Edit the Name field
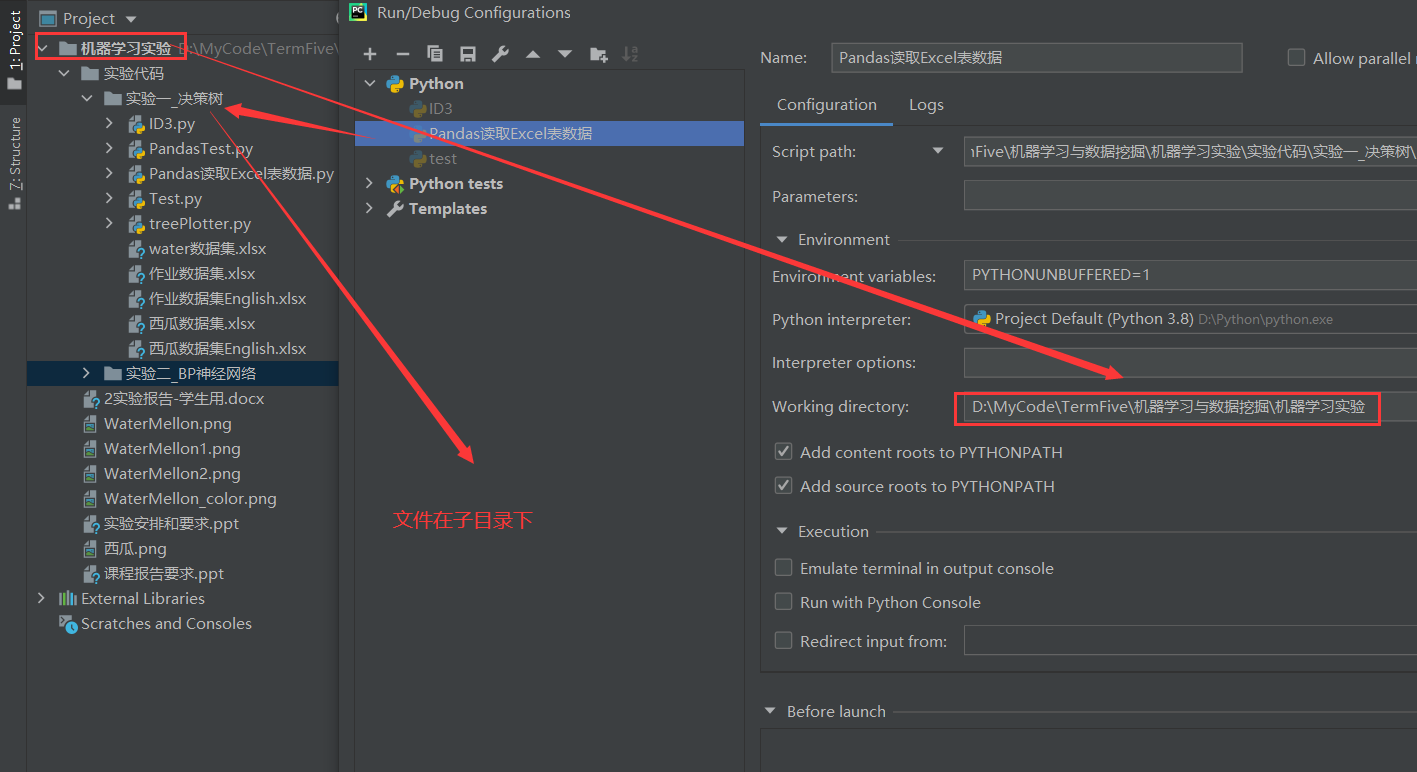1417x772 pixels. pos(1037,58)
